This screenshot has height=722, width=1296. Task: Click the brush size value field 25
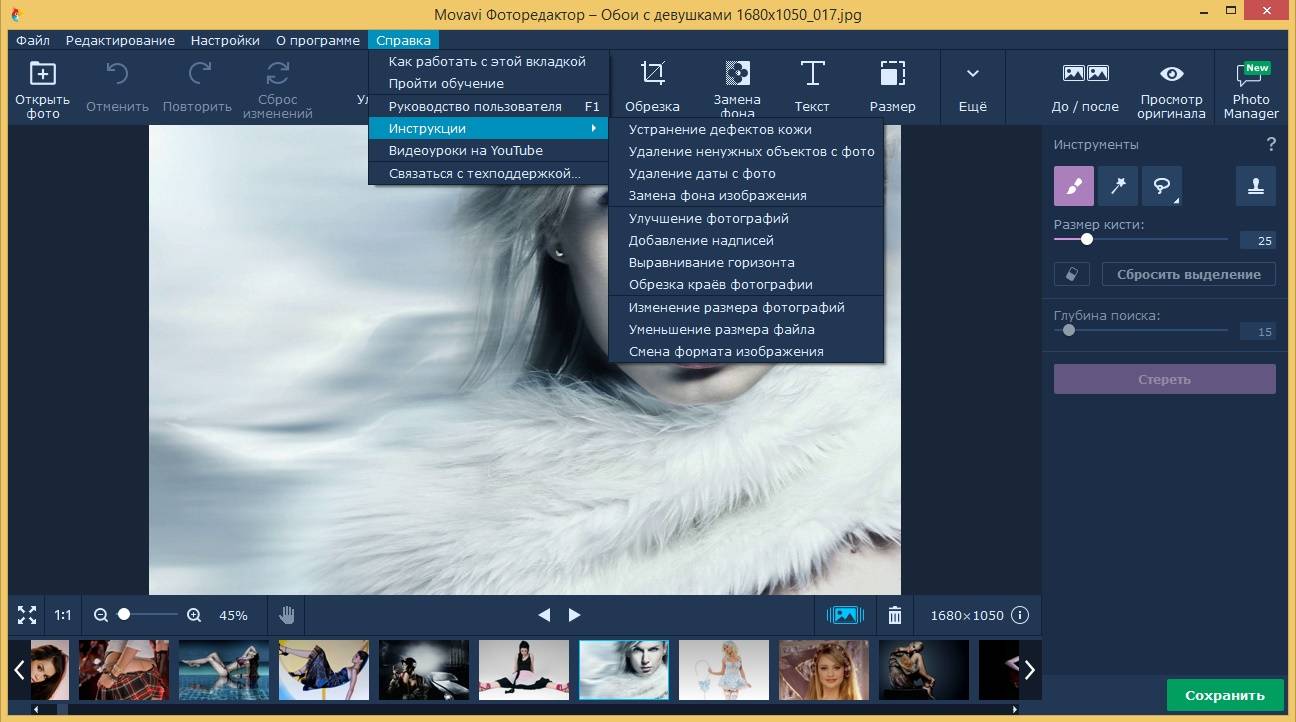[1258, 241]
